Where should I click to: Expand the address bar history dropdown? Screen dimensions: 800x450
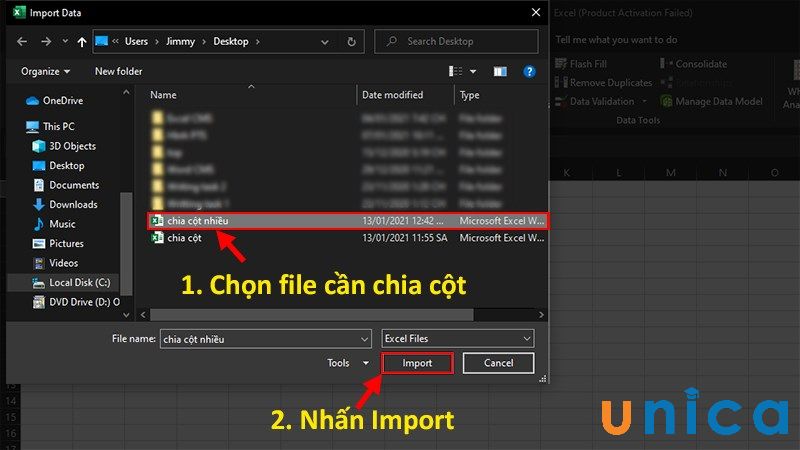coord(324,42)
